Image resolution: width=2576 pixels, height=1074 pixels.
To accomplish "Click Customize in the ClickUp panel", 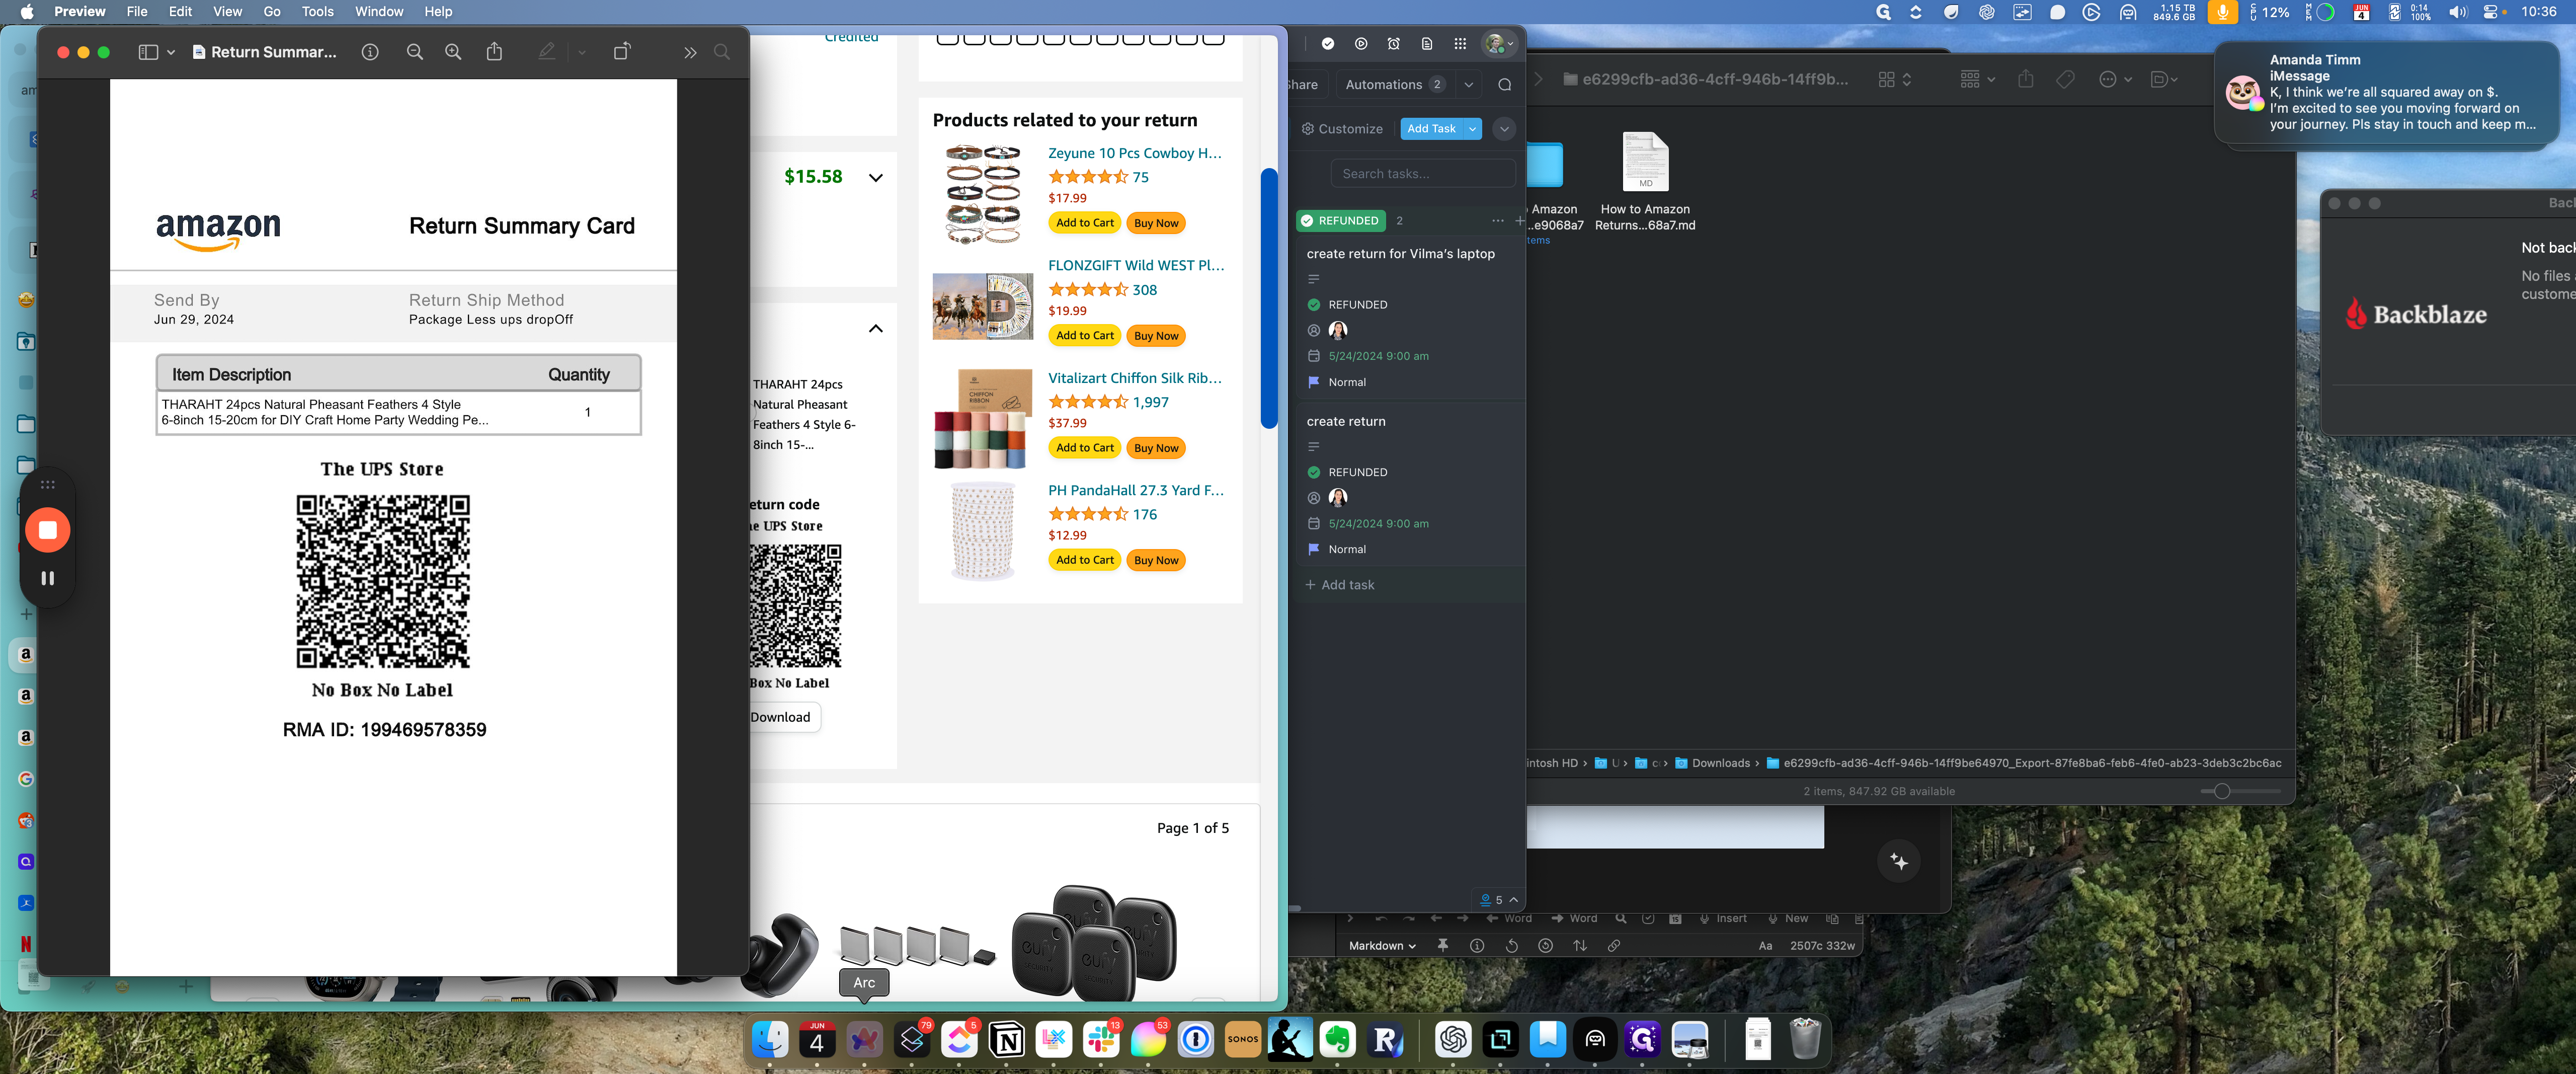I will (x=1342, y=129).
